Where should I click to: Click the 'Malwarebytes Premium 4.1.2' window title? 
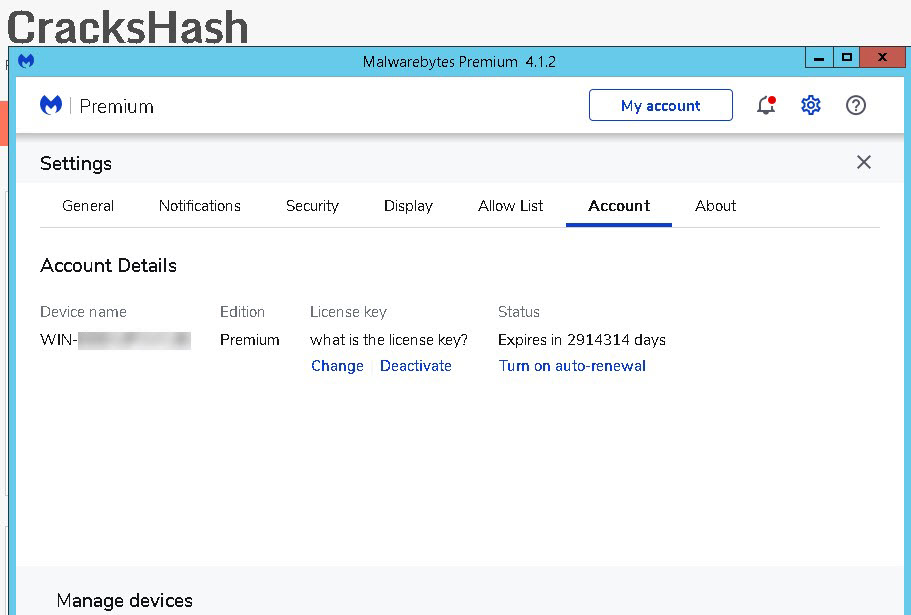click(x=459, y=62)
